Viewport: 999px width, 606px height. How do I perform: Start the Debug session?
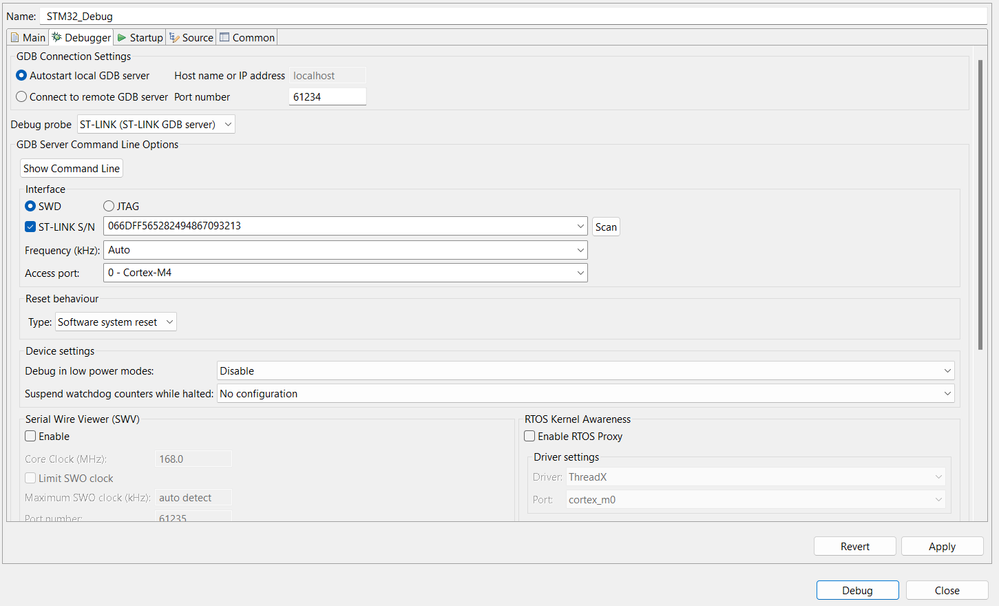click(857, 590)
